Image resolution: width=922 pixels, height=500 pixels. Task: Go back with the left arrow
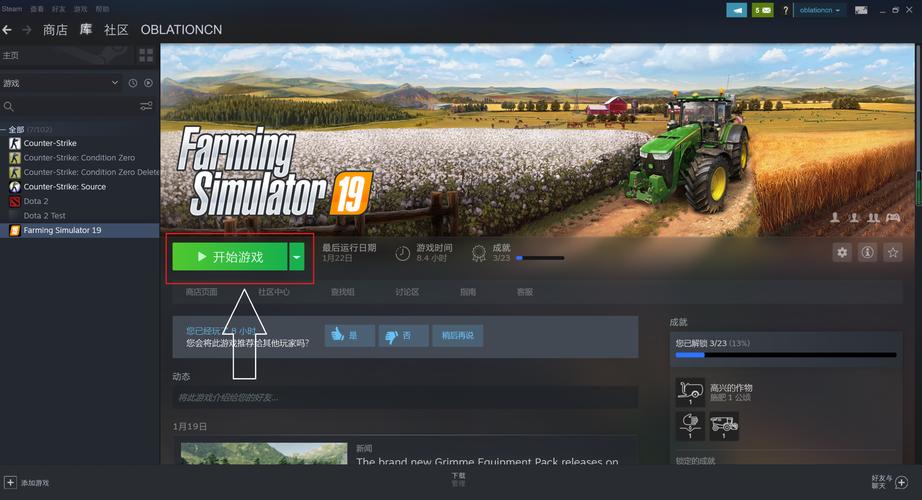7,29
